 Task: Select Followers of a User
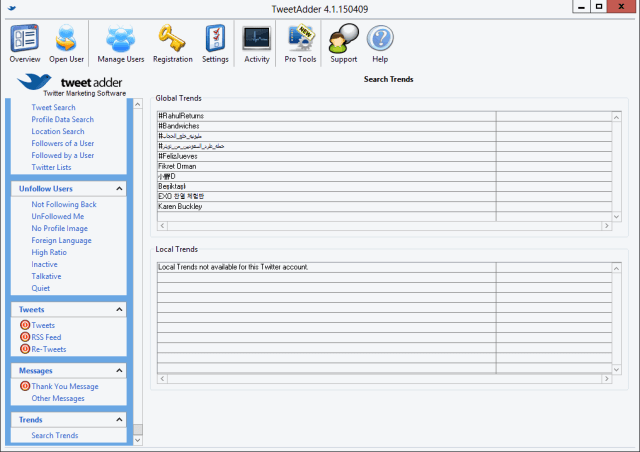tap(62, 143)
